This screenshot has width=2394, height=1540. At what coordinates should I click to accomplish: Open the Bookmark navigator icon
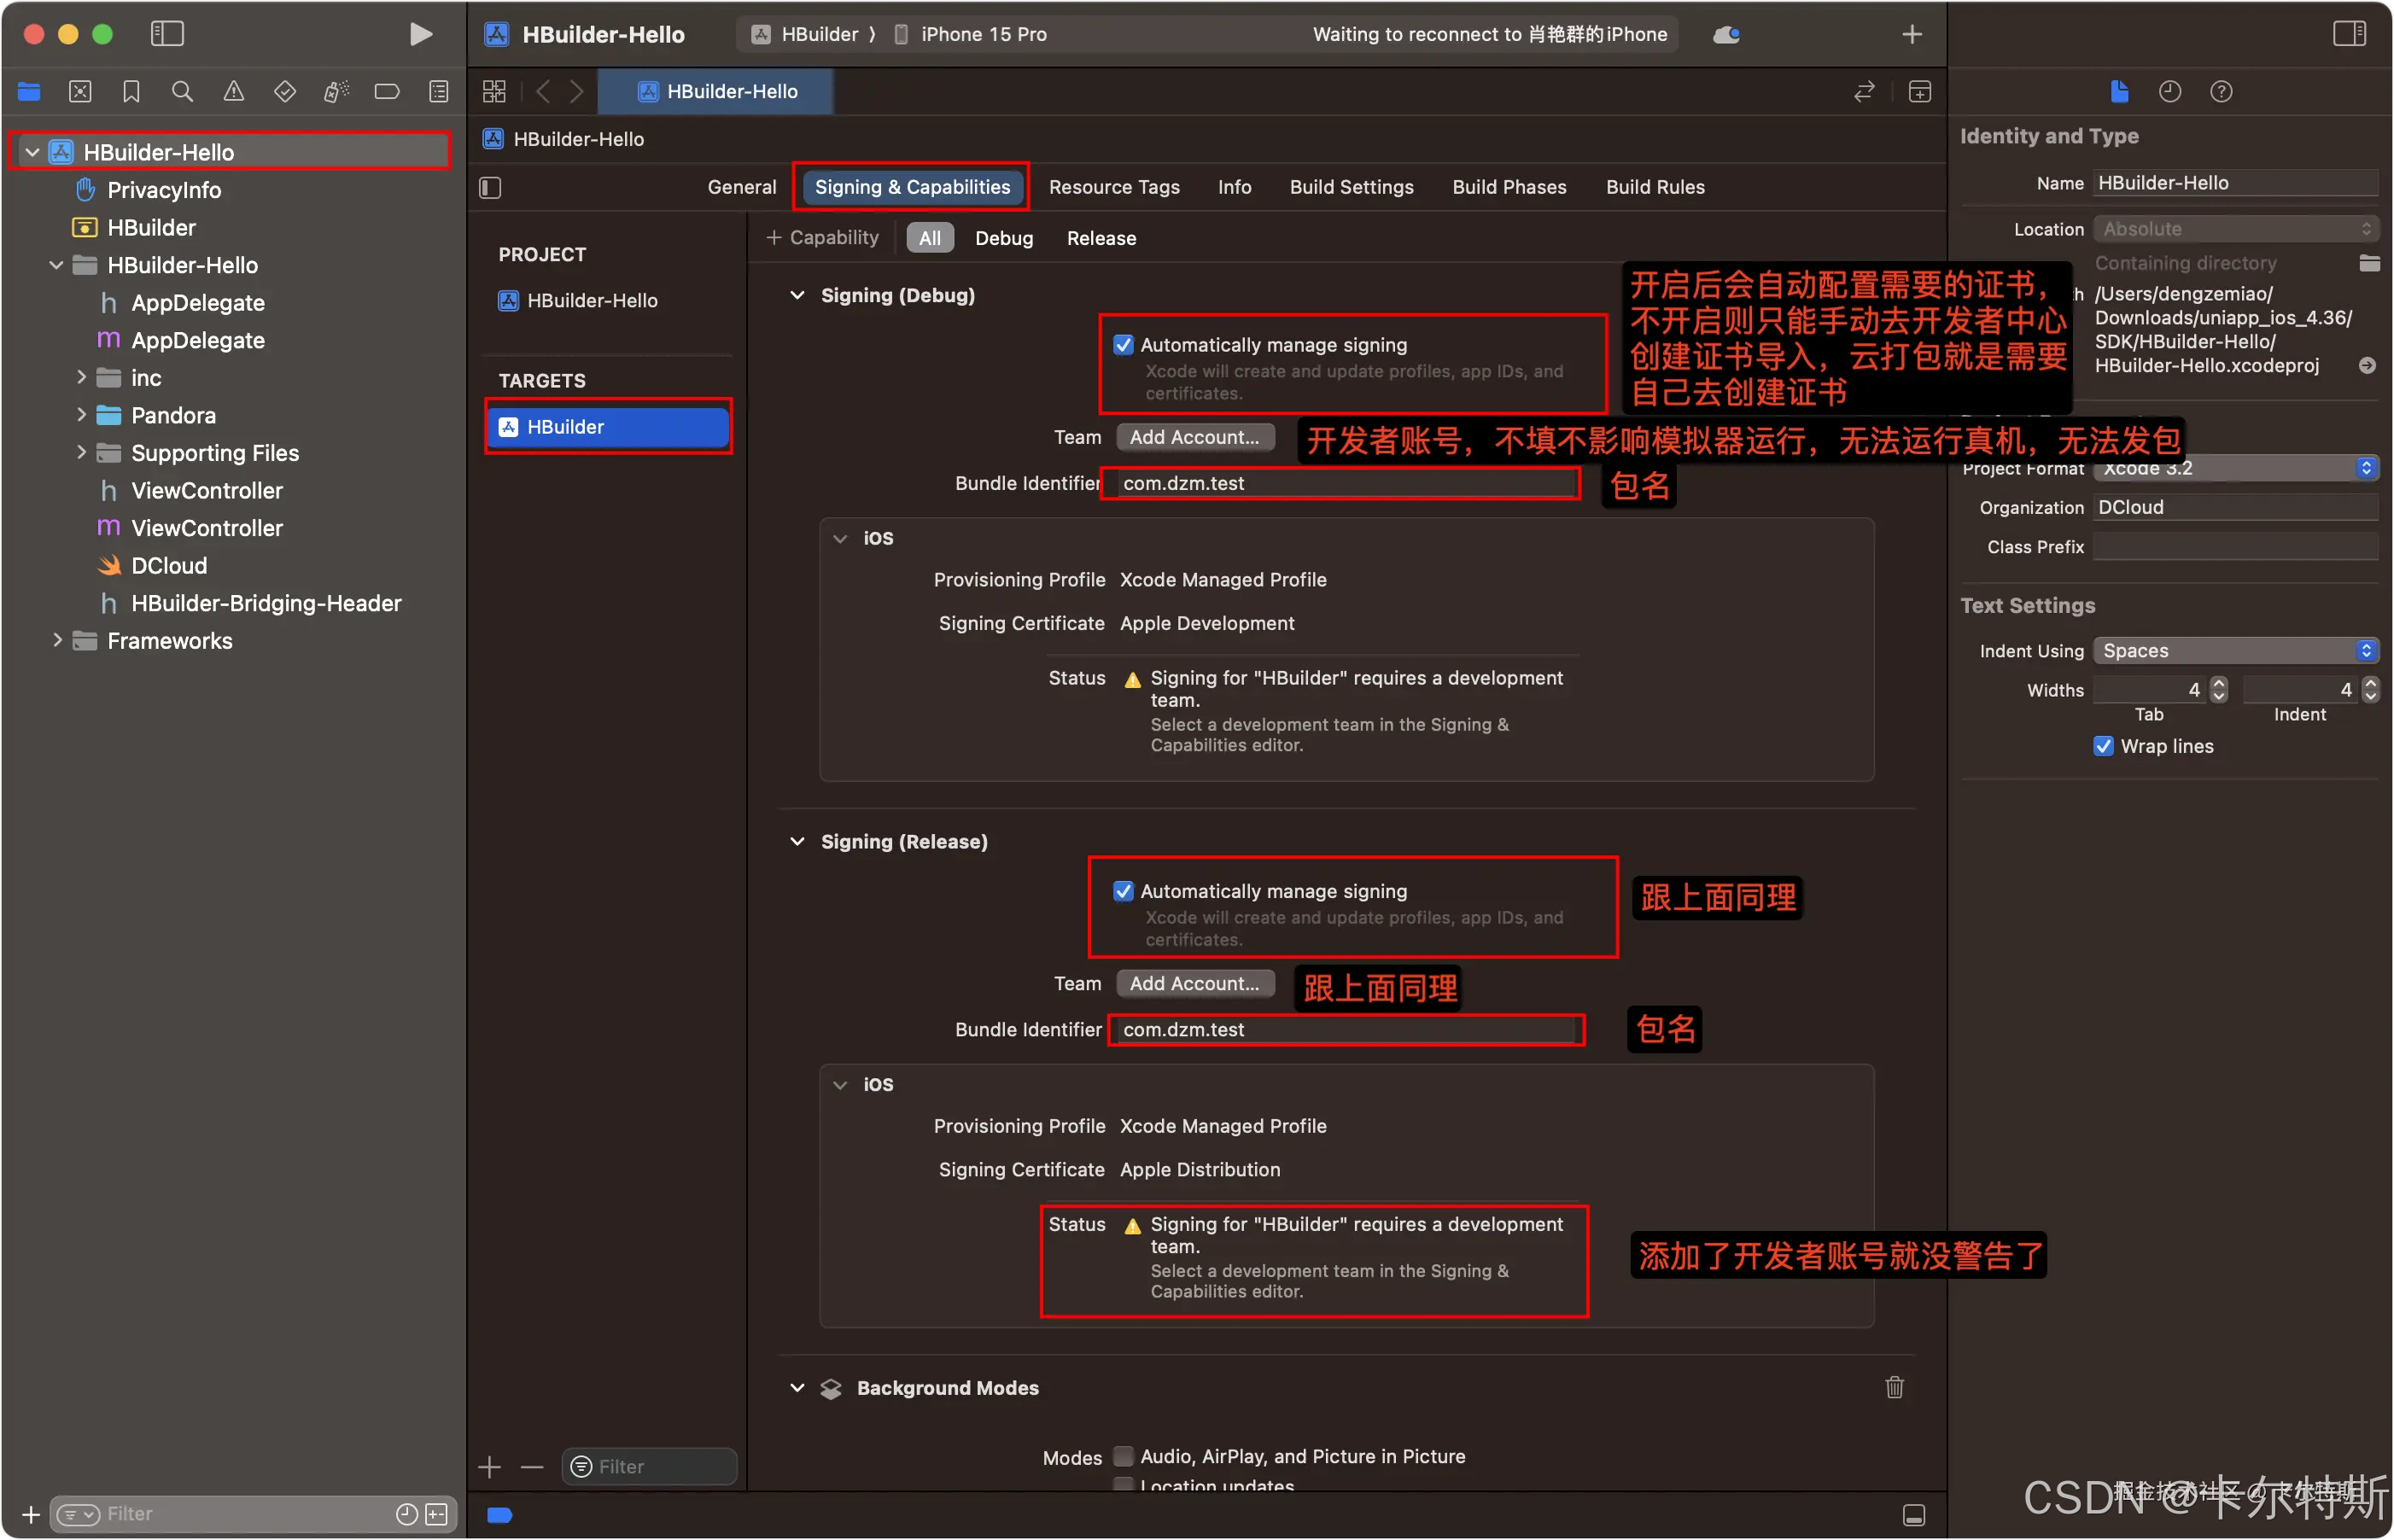131,92
